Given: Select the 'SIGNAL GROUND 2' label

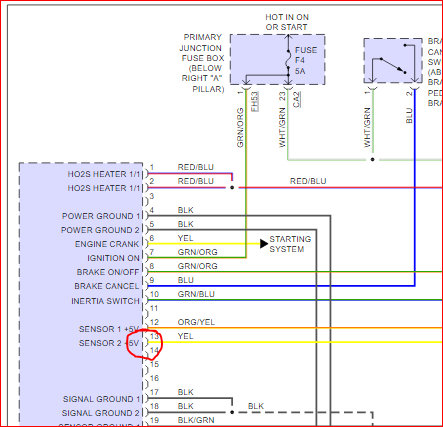Looking at the screenshot, I should click(101, 413).
